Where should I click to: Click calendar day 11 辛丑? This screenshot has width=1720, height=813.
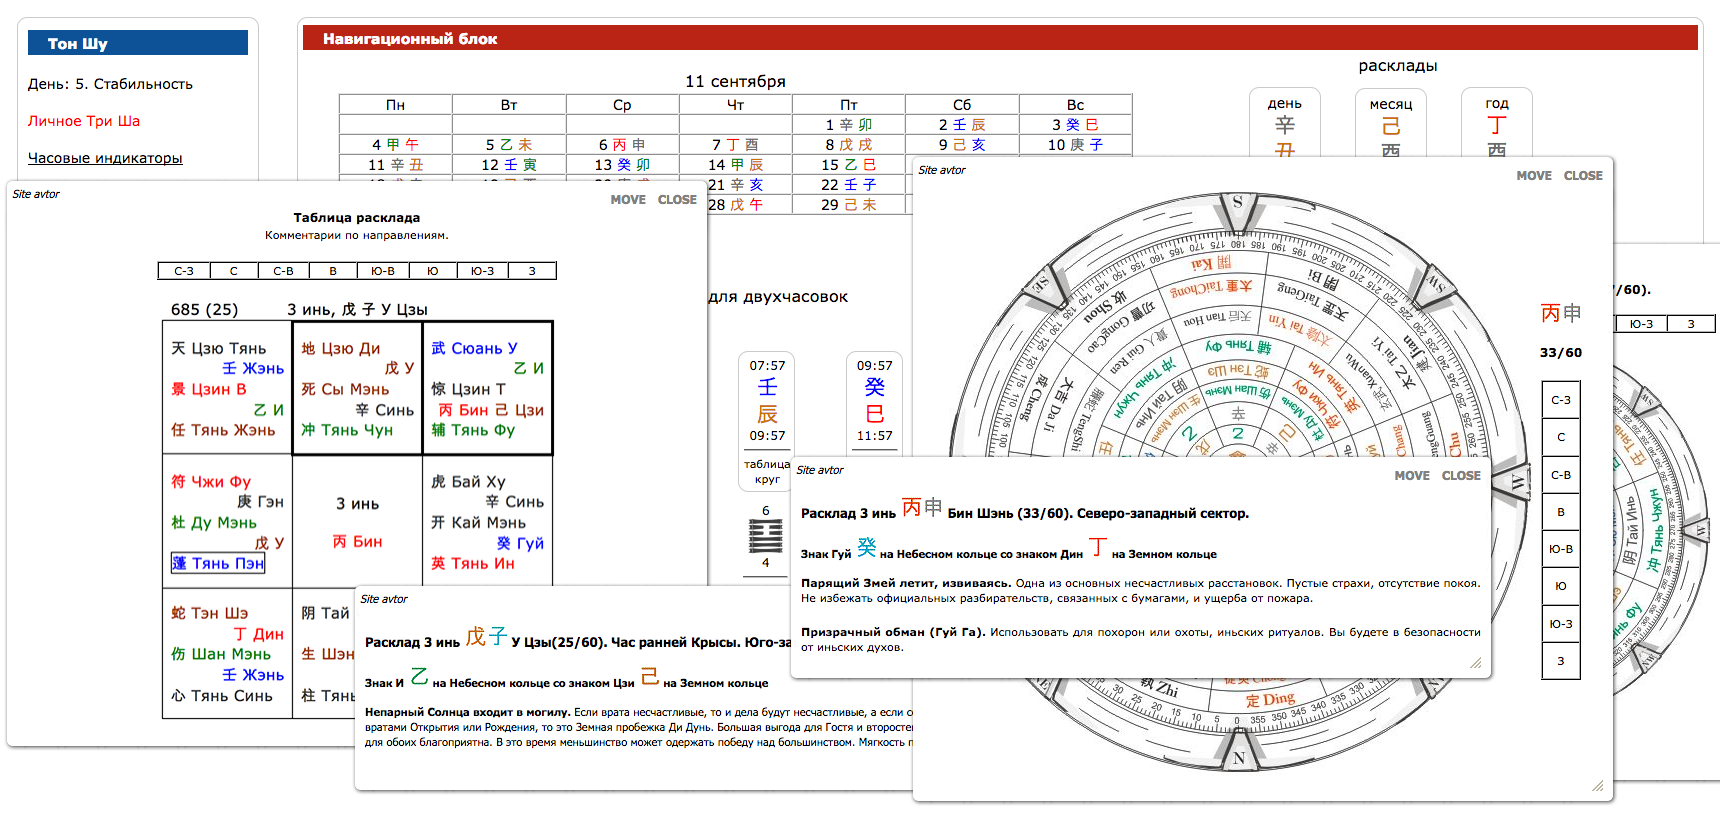pos(396,165)
